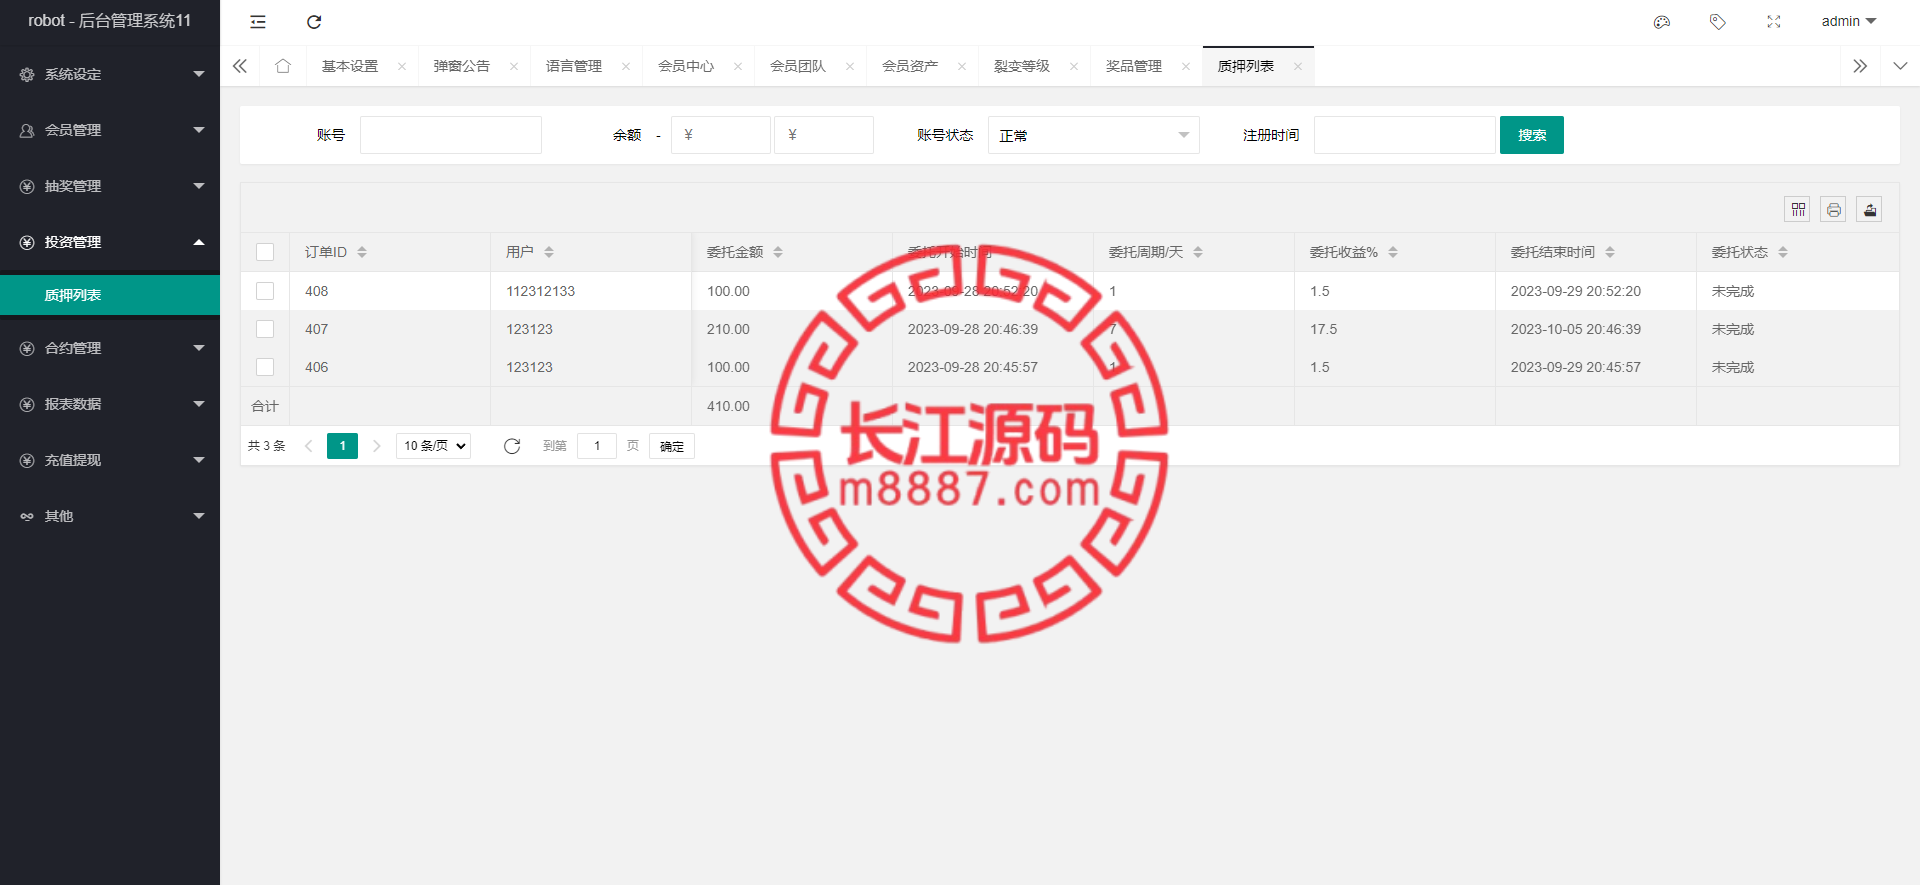Click page number 1 button
1920x885 pixels.
pos(342,446)
